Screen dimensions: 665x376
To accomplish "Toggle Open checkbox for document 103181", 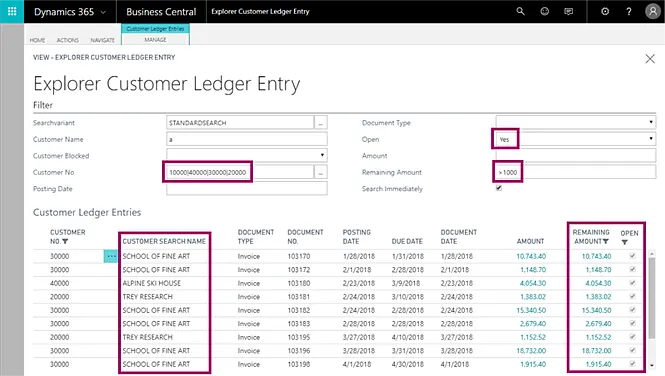I will click(x=632, y=296).
